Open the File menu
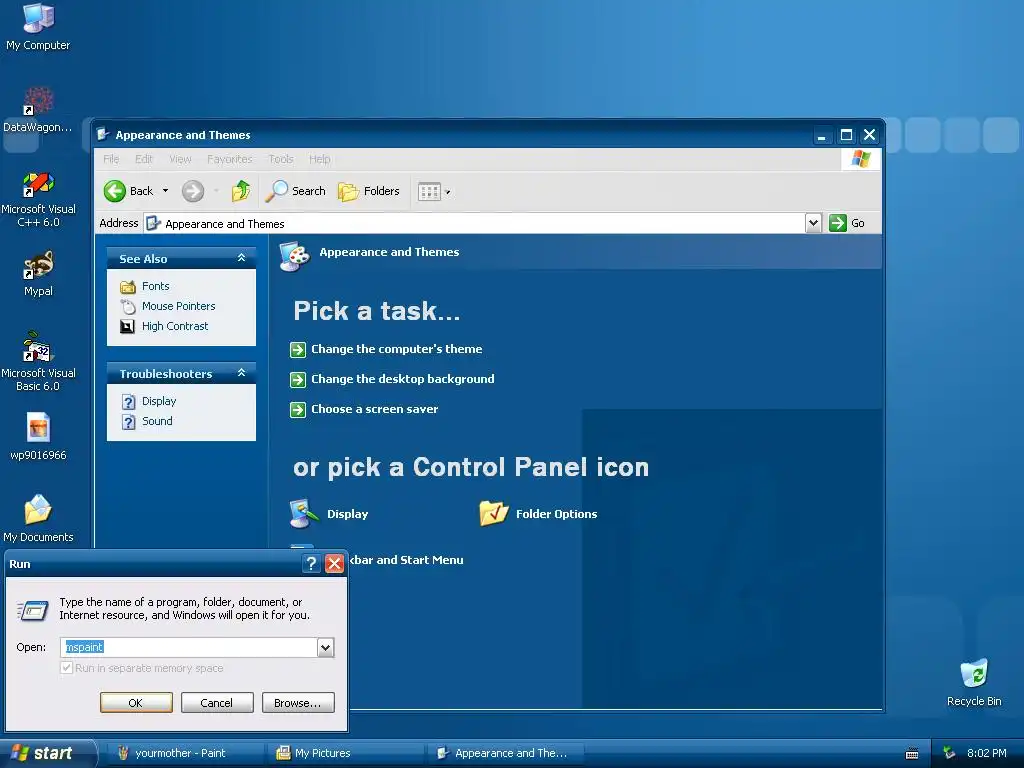The height and width of the screenshot is (768, 1024). 111,159
